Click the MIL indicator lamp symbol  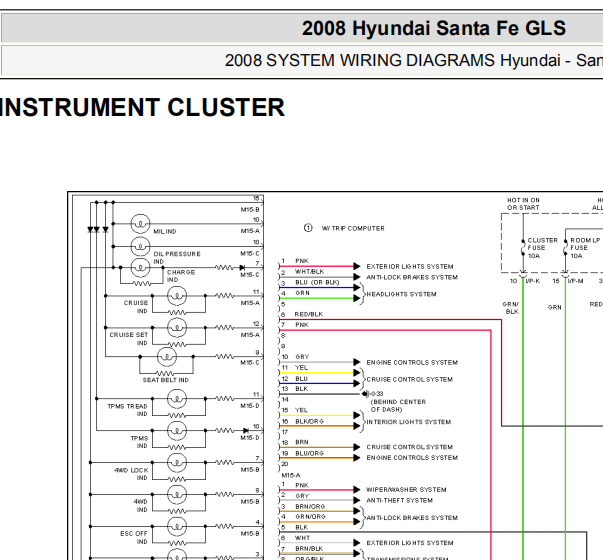click(140, 224)
